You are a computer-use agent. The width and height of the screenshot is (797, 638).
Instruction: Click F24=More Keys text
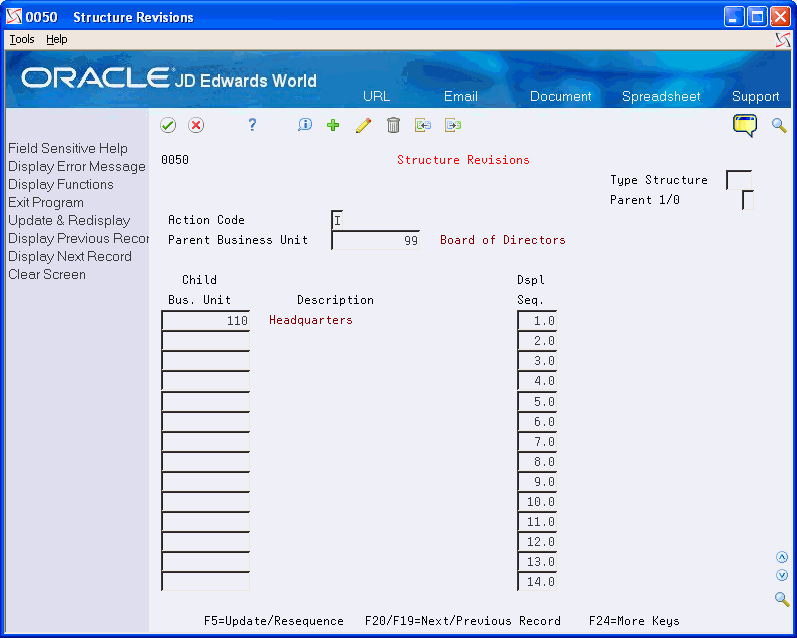[634, 621]
